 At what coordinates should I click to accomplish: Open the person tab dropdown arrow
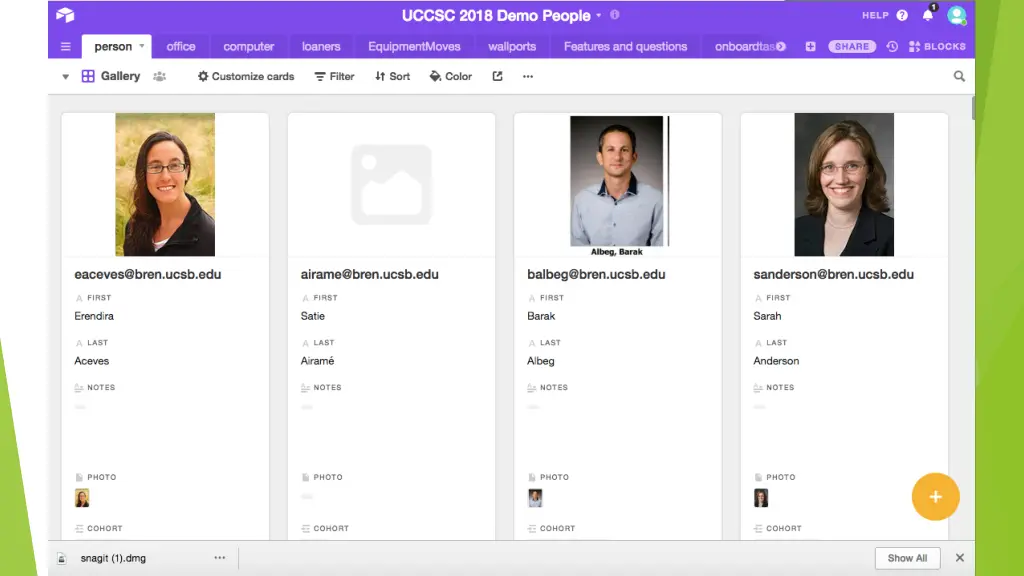tap(142, 46)
